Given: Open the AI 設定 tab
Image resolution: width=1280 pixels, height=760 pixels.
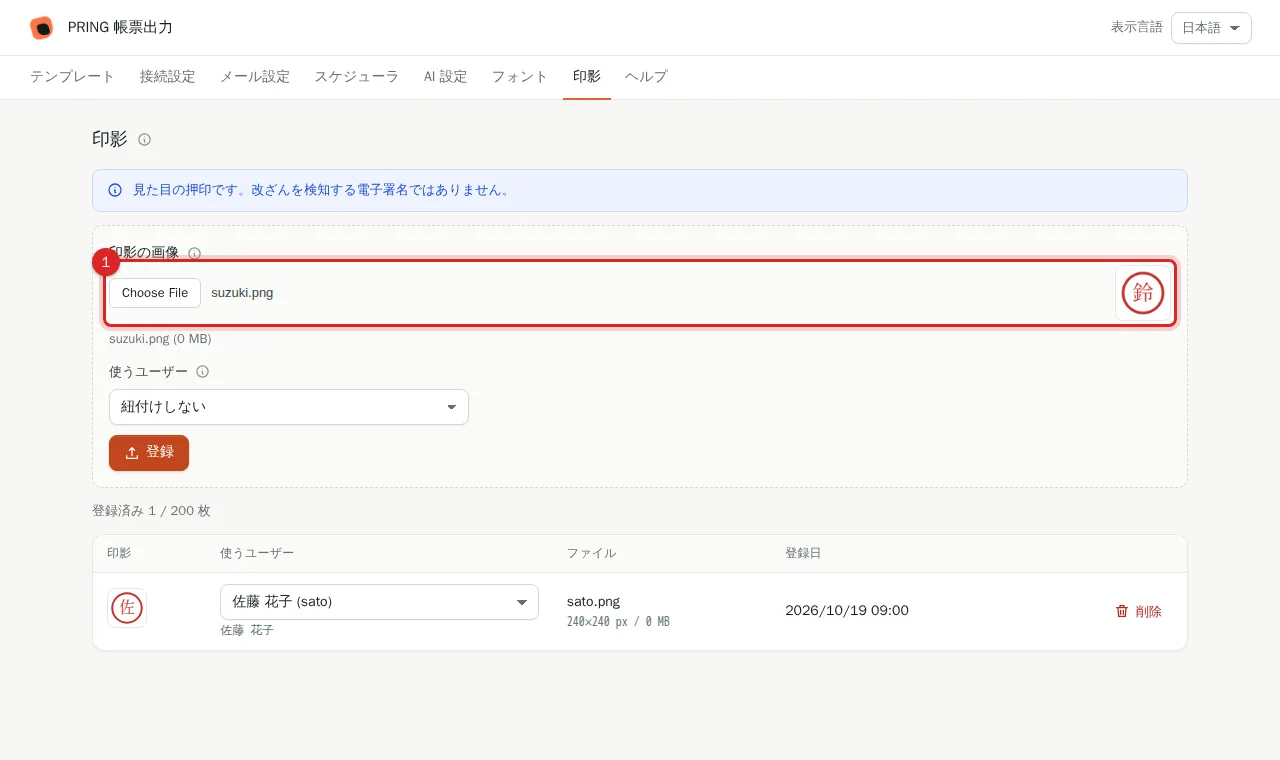Looking at the screenshot, I should (445, 77).
